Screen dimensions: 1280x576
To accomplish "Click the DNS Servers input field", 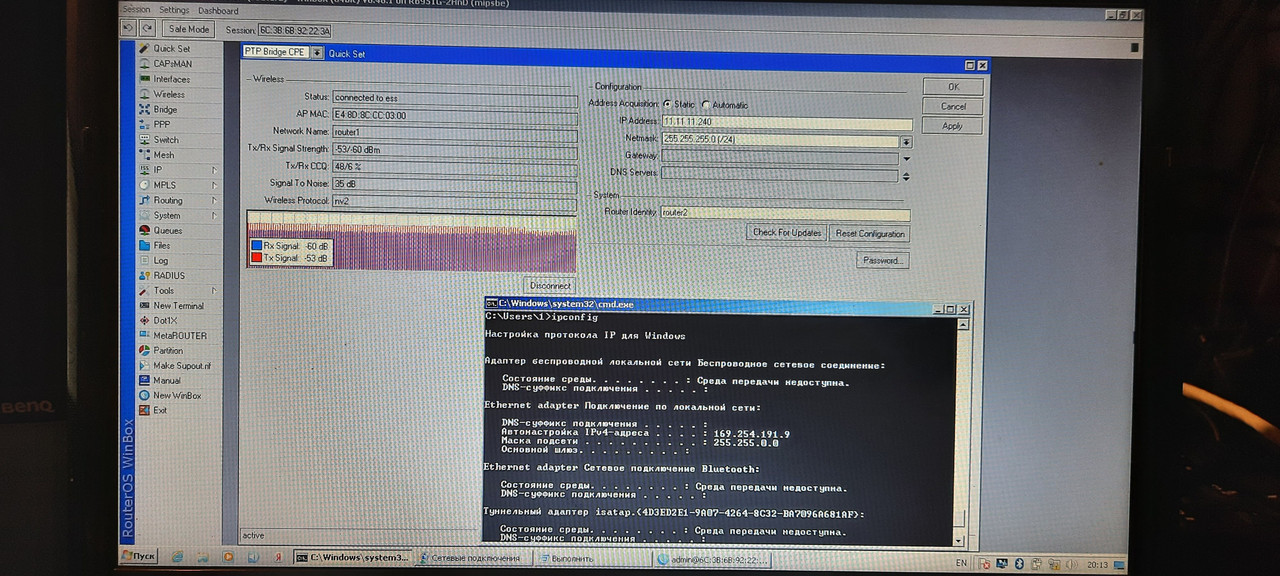I will [x=780, y=173].
